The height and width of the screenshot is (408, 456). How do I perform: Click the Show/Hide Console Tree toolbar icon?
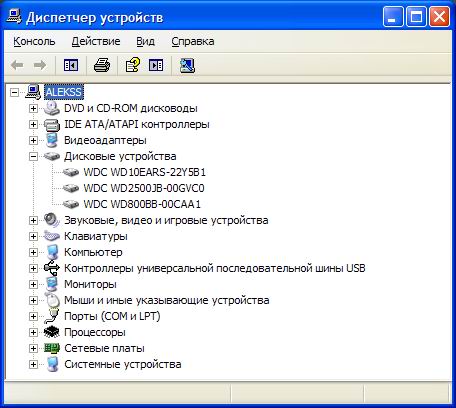(x=71, y=65)
